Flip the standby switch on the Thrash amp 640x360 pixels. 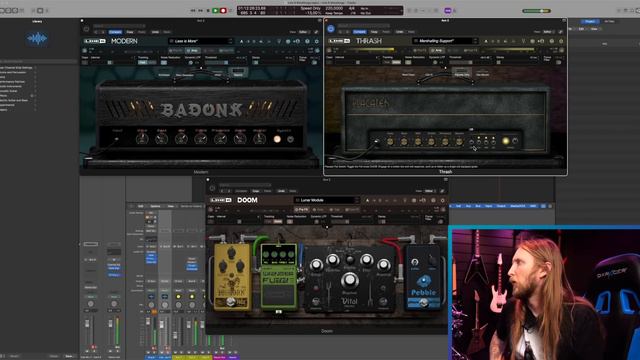pyautogui.click(x=515, y=141)
